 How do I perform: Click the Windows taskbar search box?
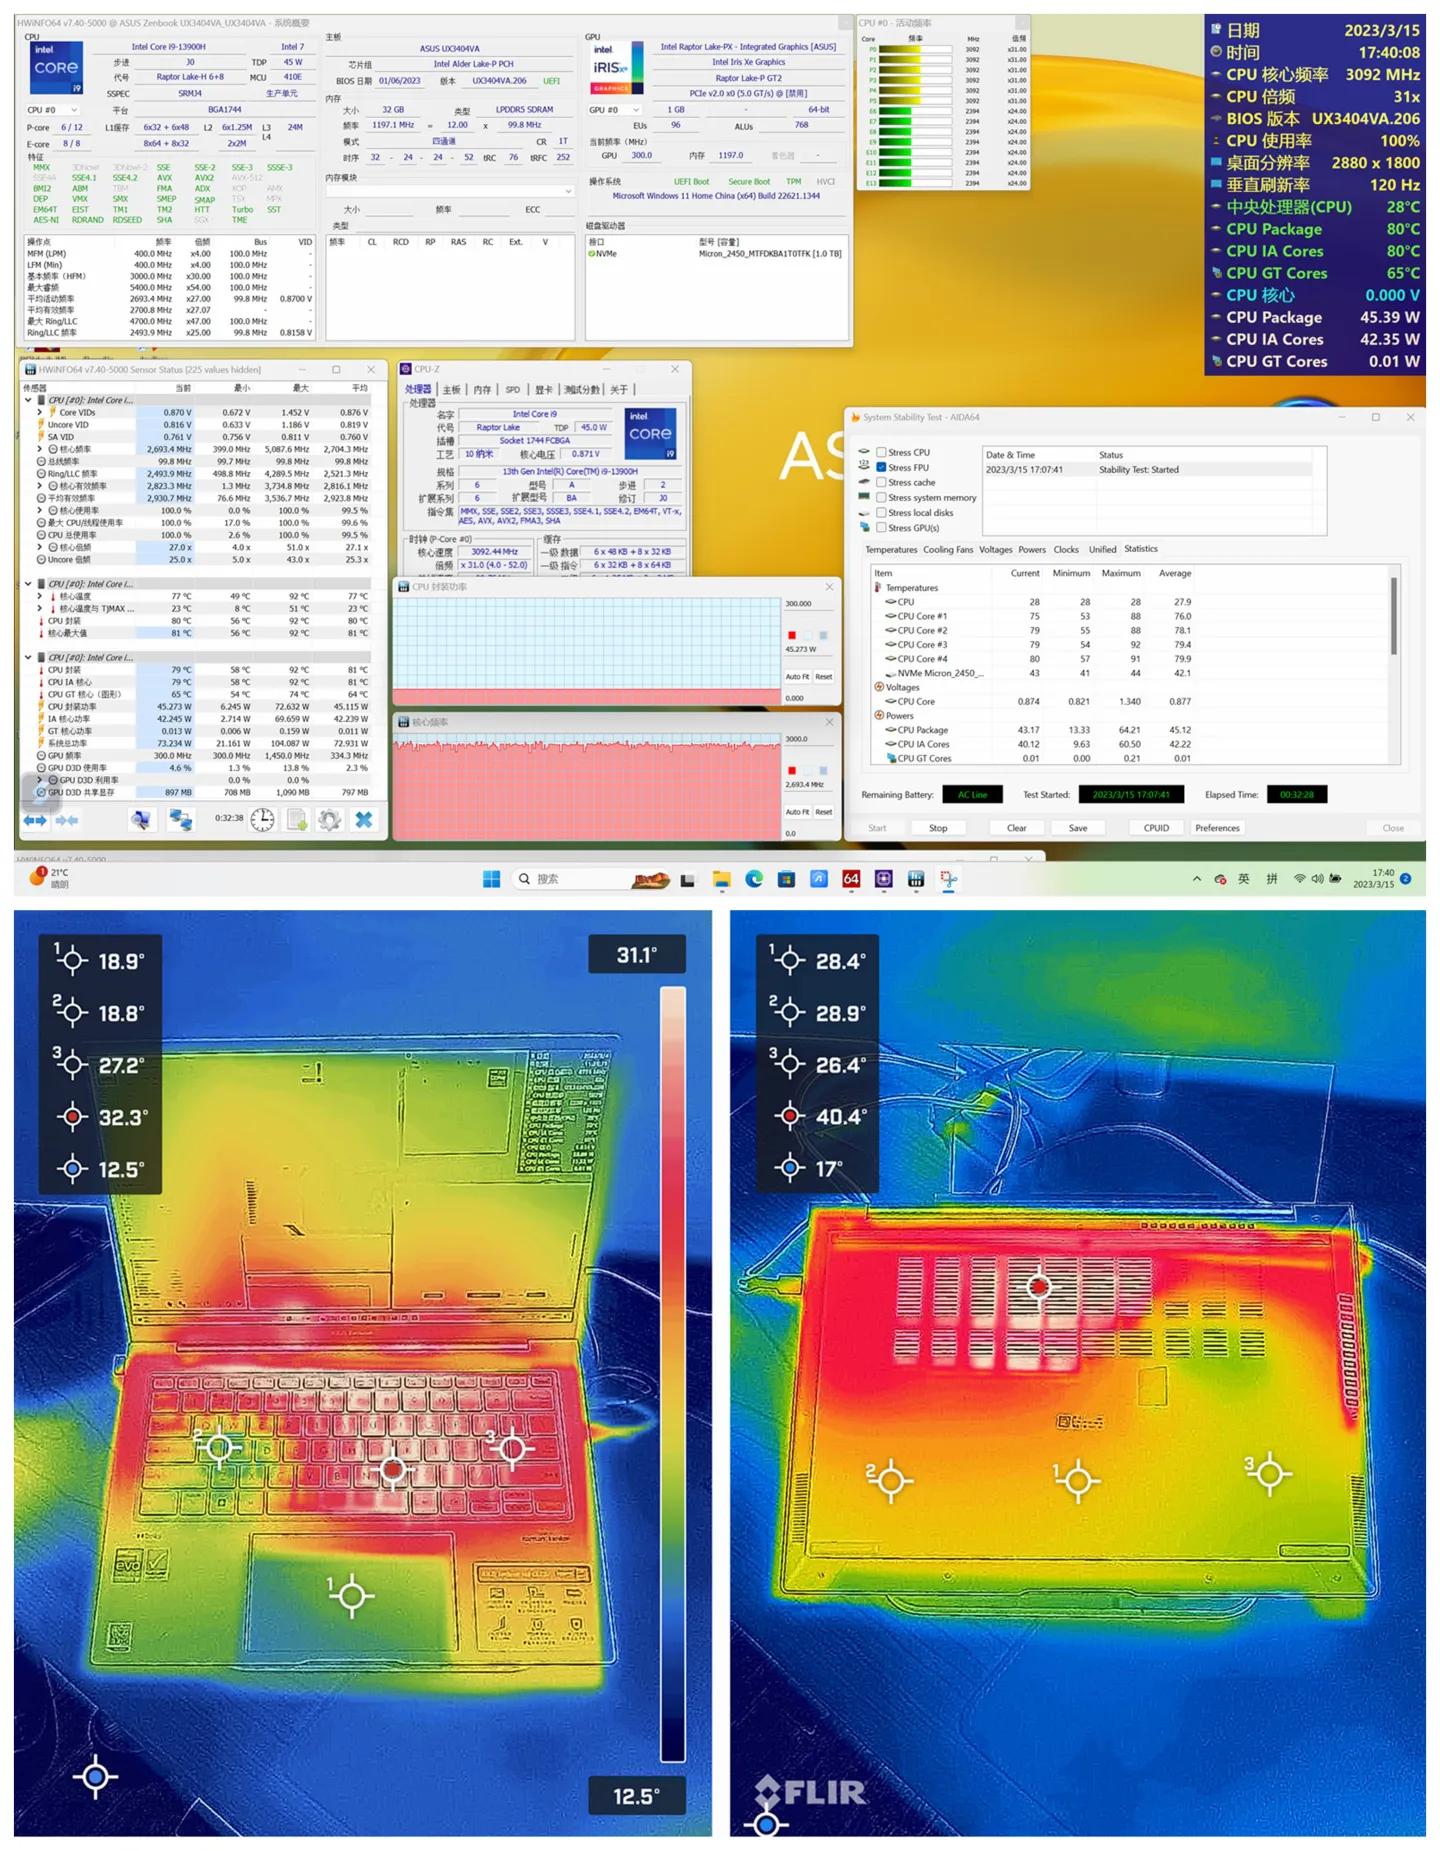coord(570,879)
